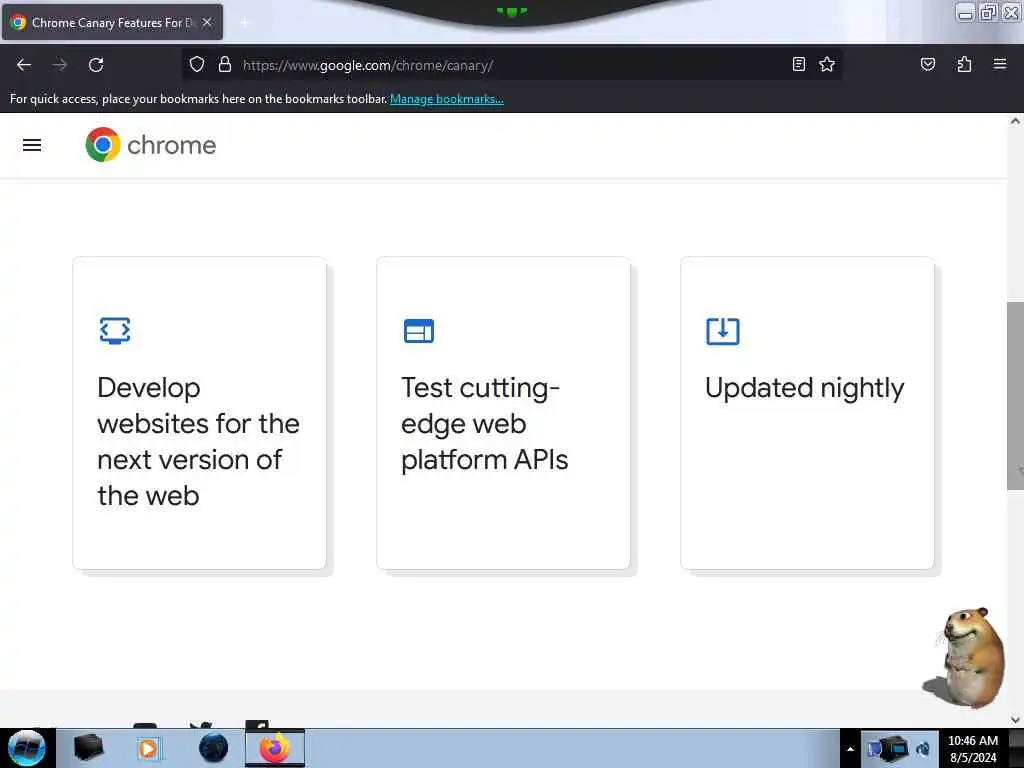Click the scrollbar down arrow
The image size is (1024, 768).
pos(1015,720)
